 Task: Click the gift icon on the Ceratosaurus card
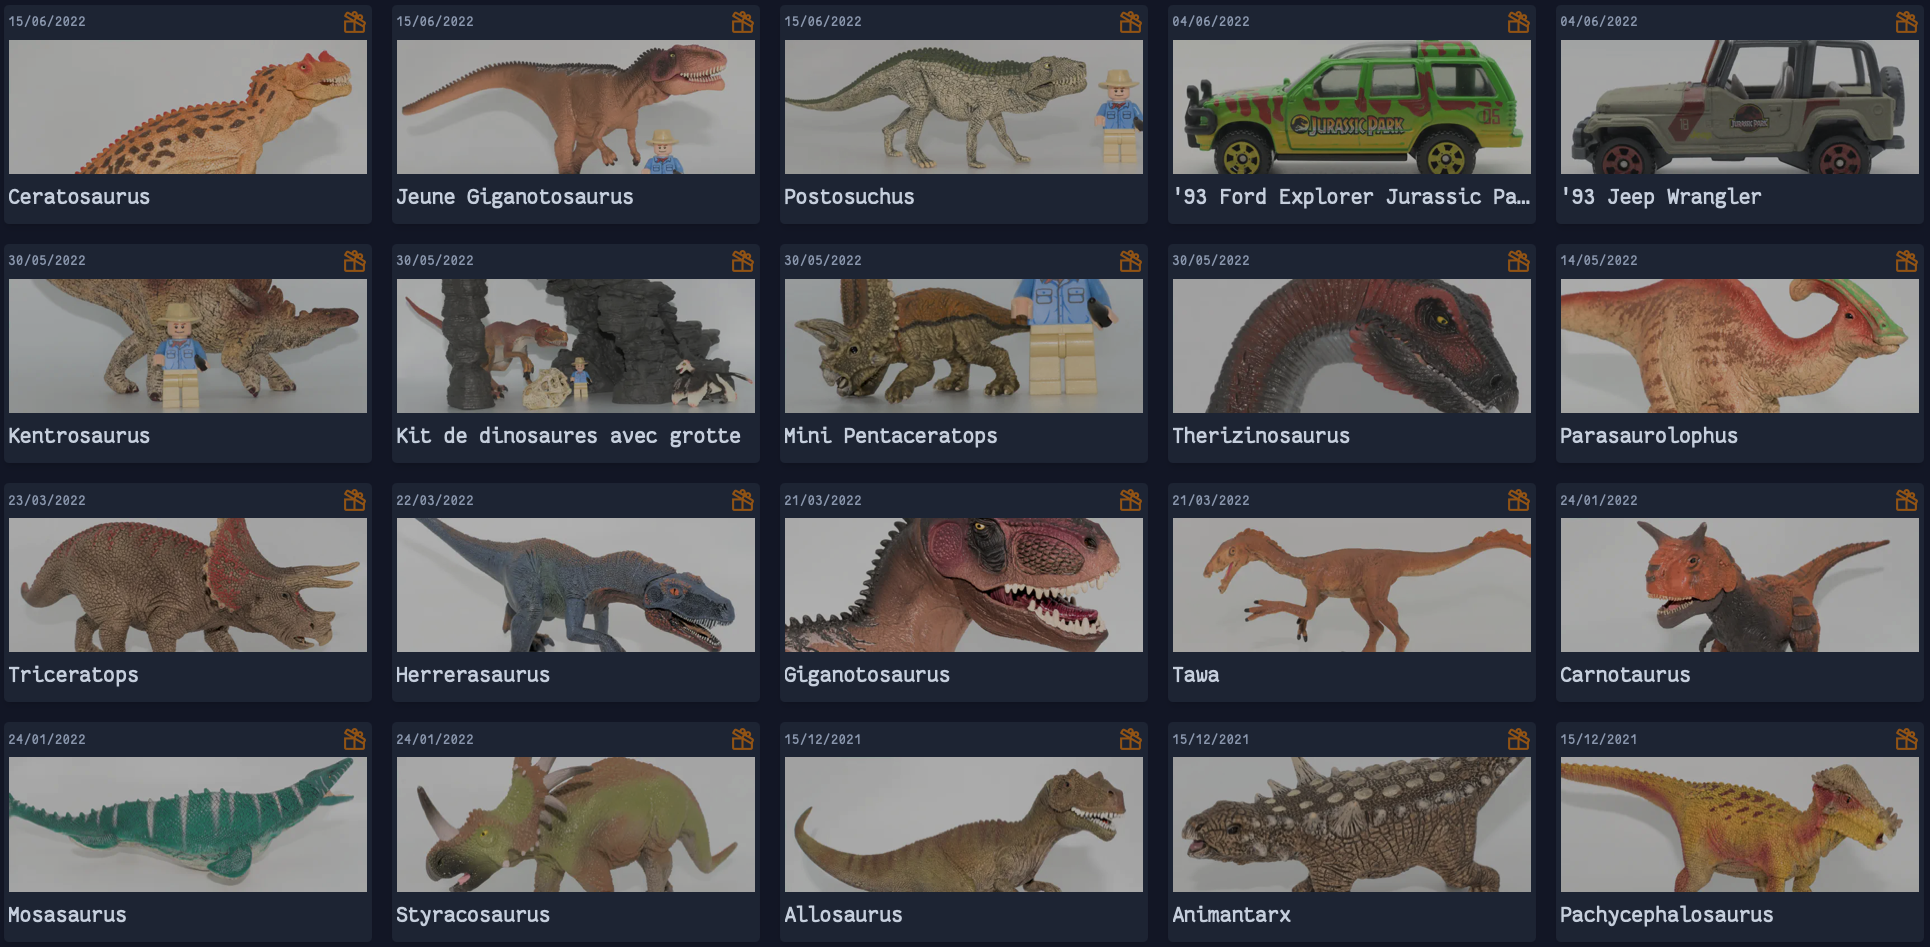point(354,22)
